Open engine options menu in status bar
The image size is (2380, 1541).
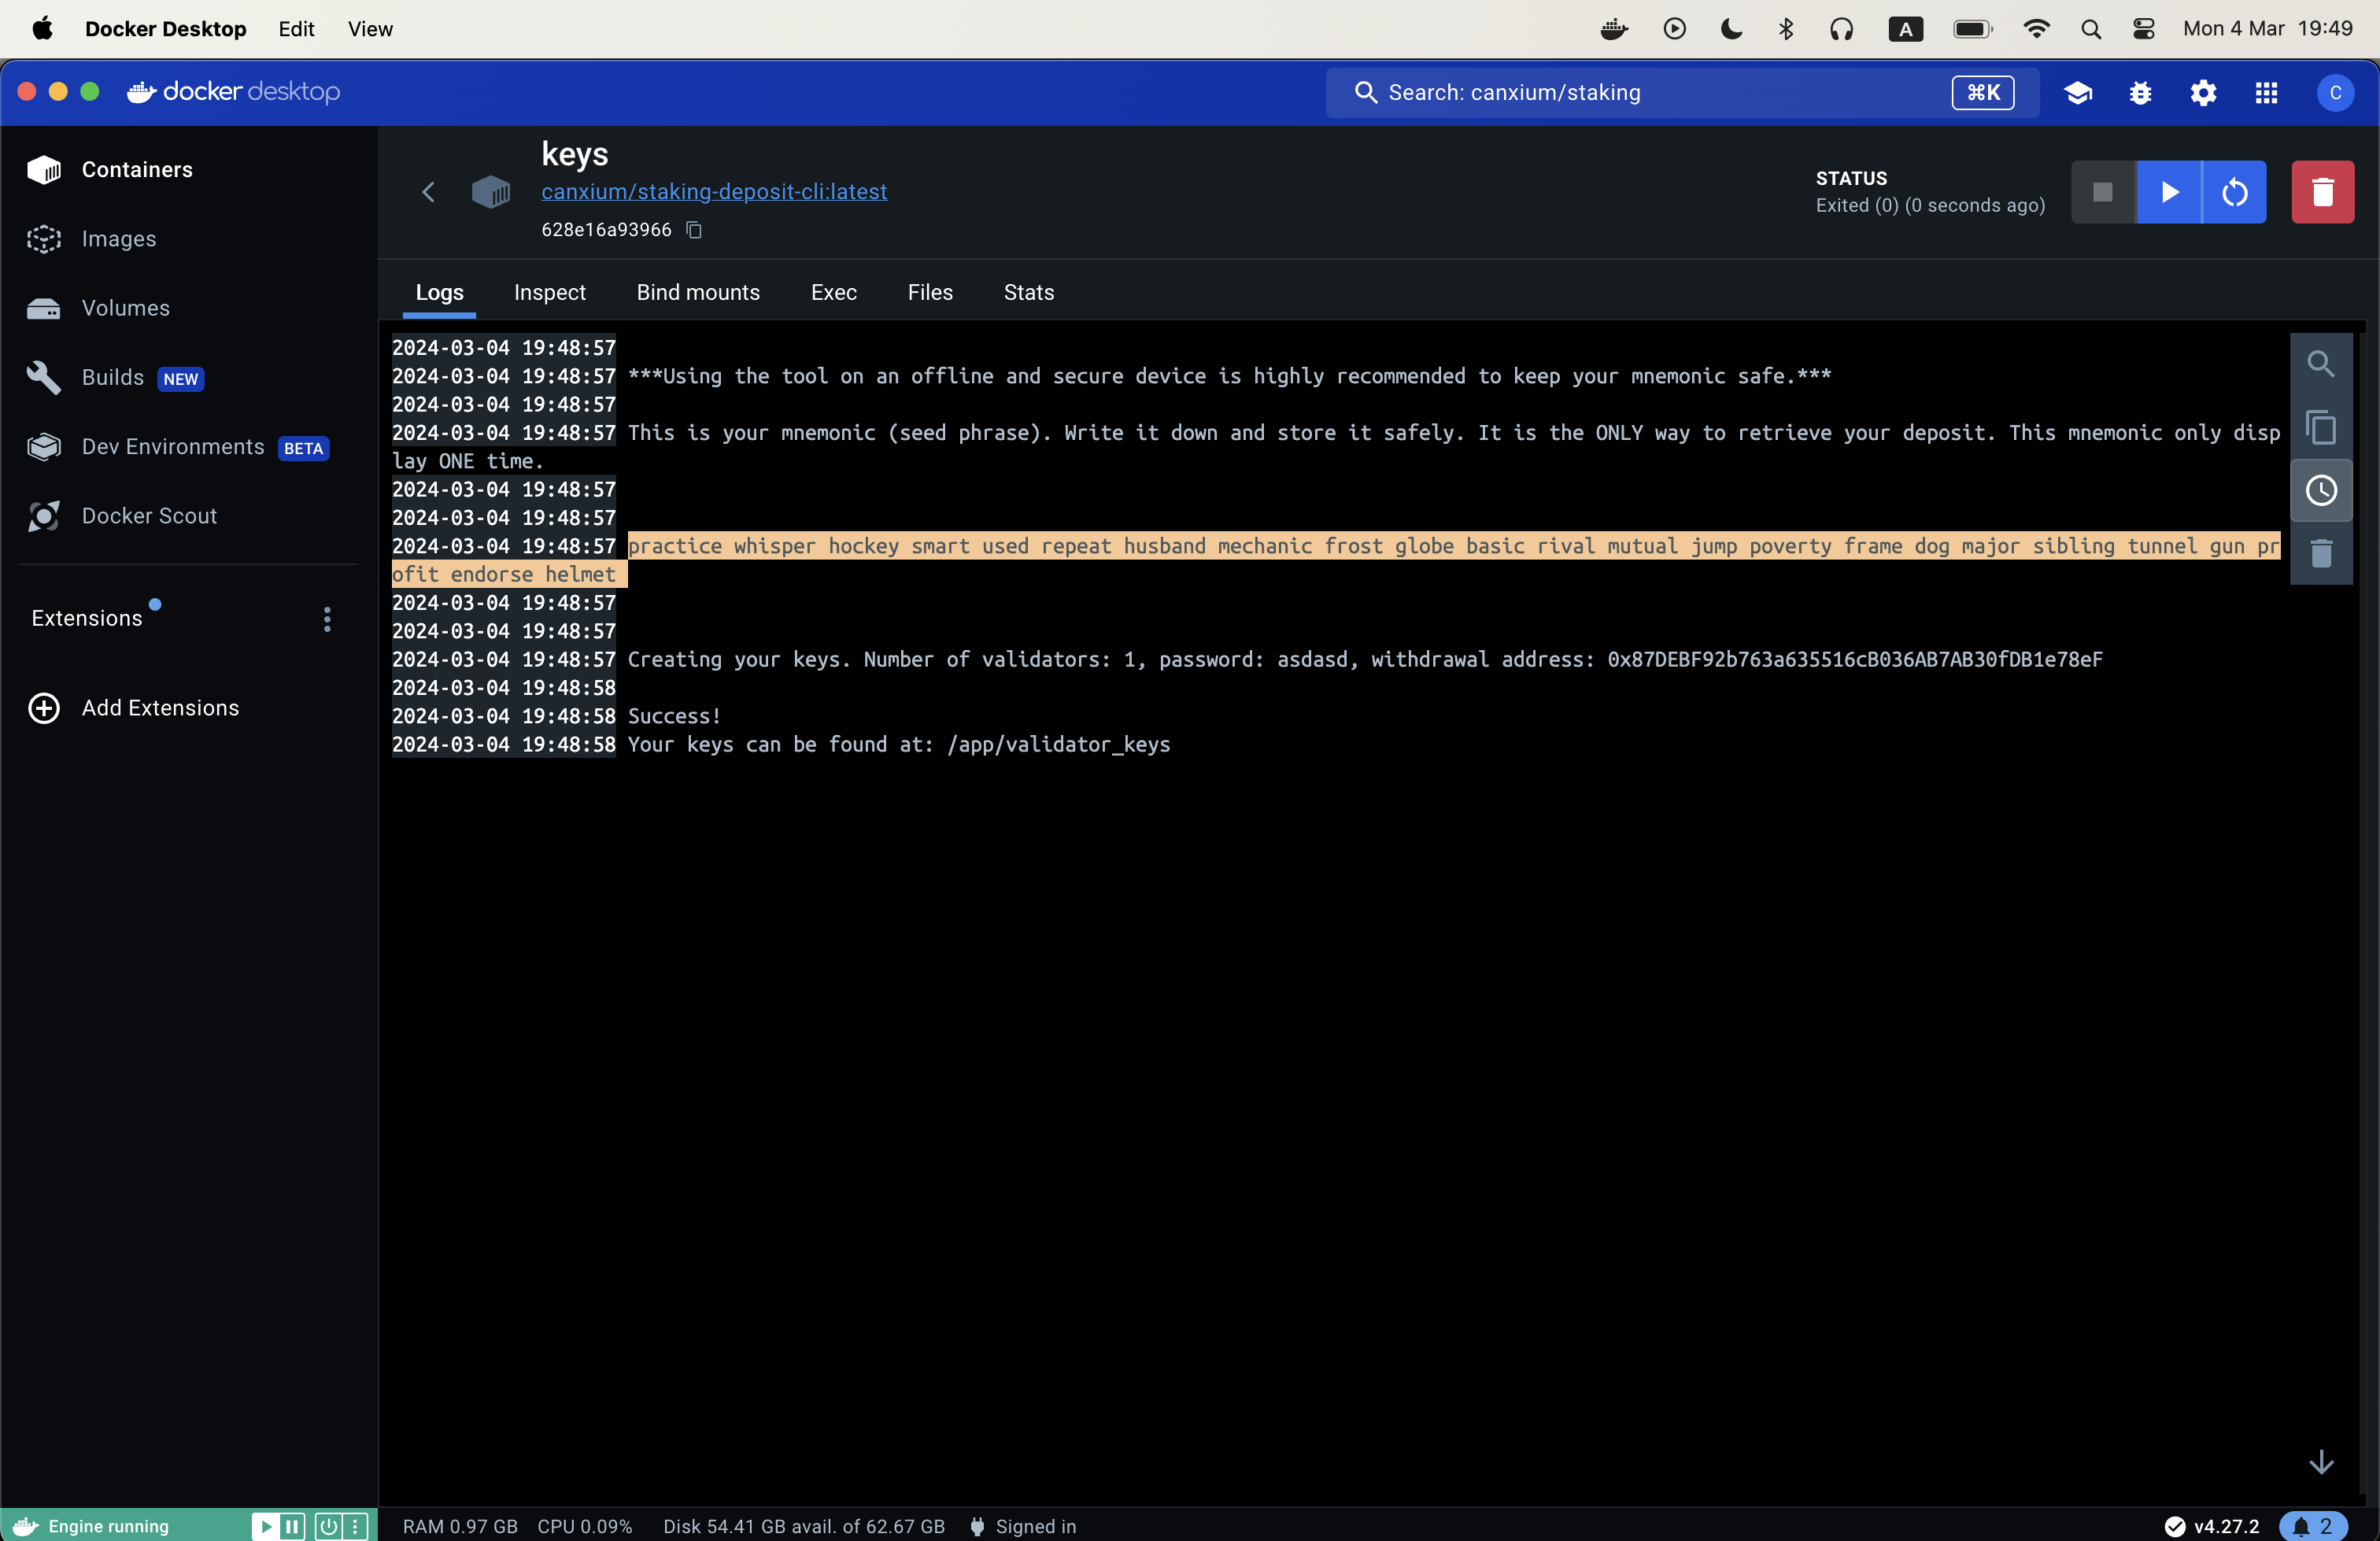356,1526
